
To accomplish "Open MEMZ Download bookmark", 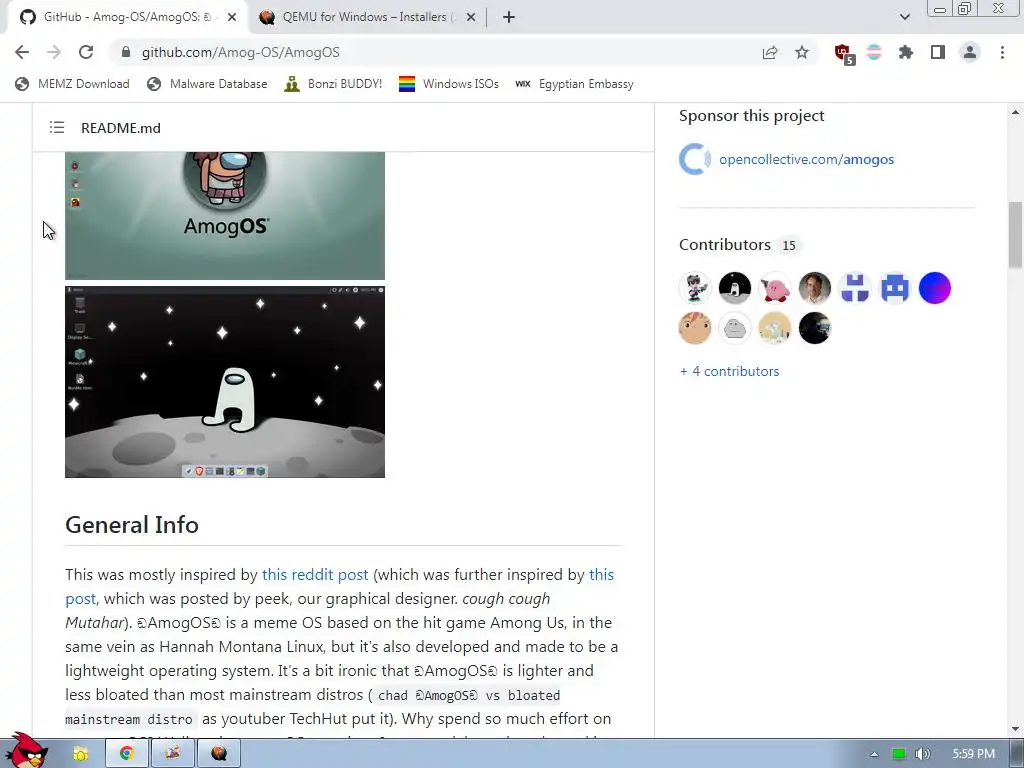I will tap(72, 84).
